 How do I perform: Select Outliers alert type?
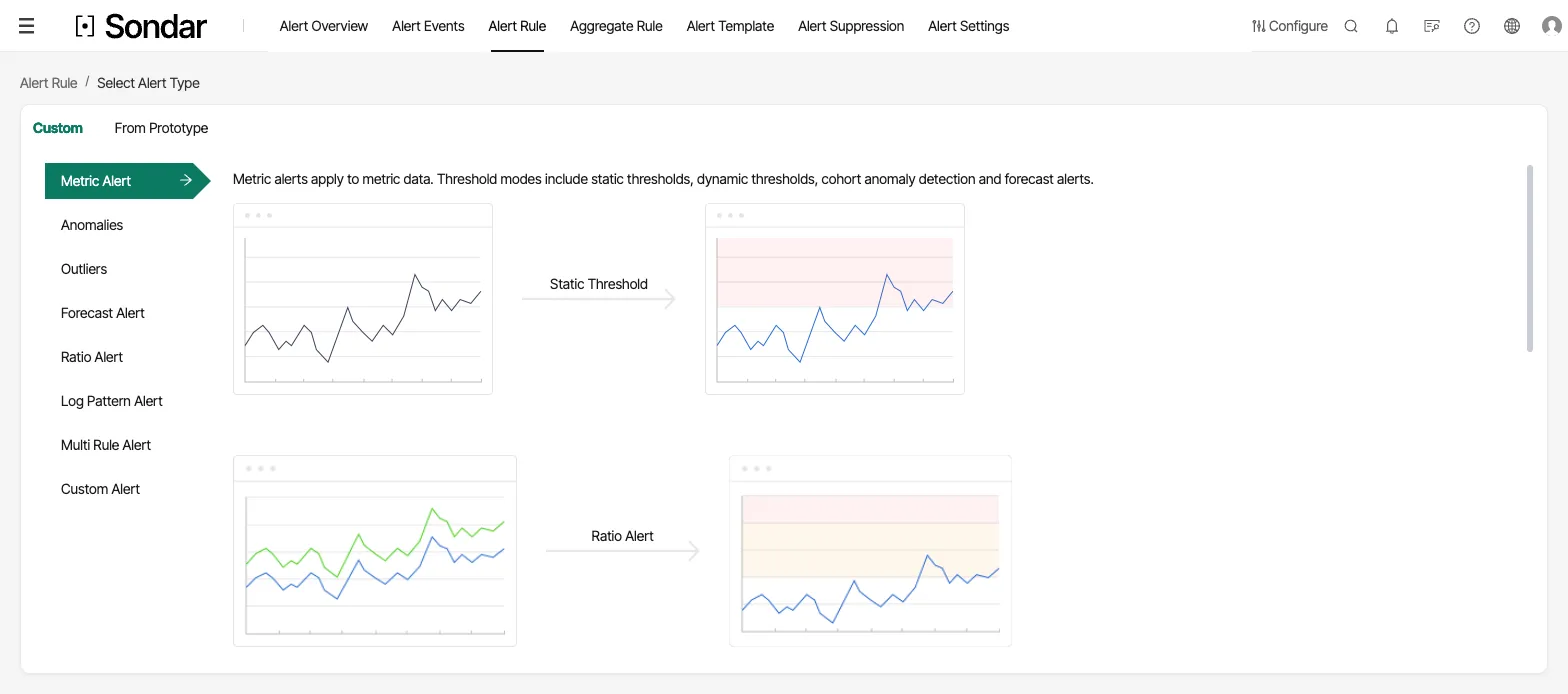click(x=84, y=269)
